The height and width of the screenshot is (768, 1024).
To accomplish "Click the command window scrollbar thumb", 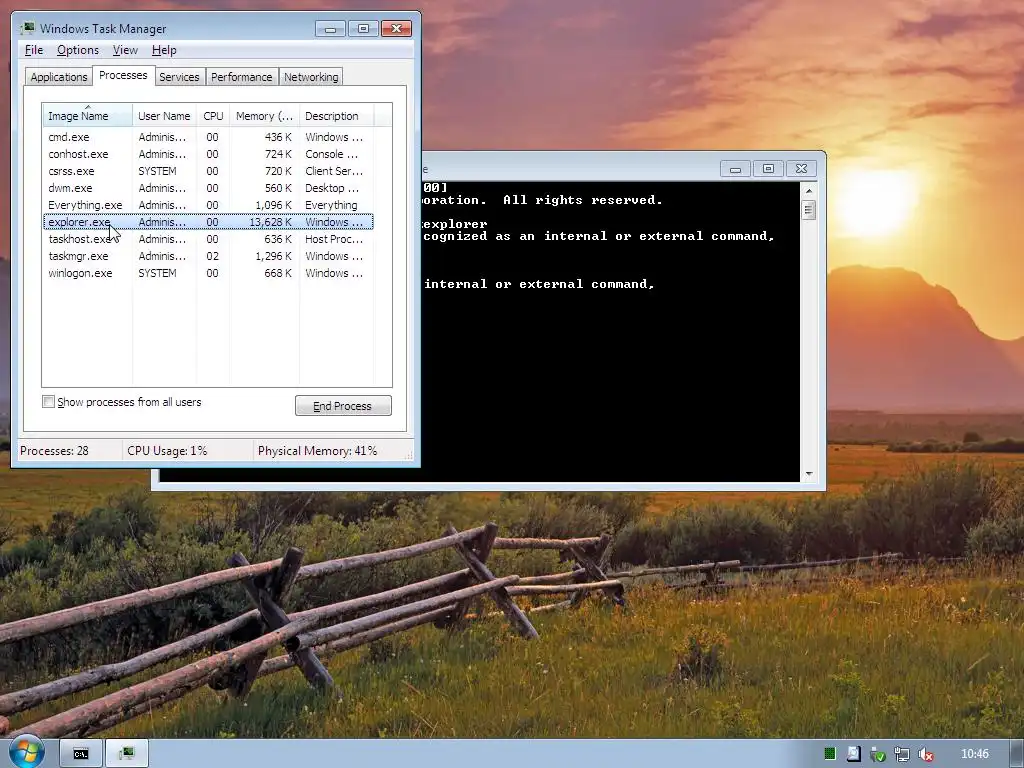I will [x=808, y=210].
